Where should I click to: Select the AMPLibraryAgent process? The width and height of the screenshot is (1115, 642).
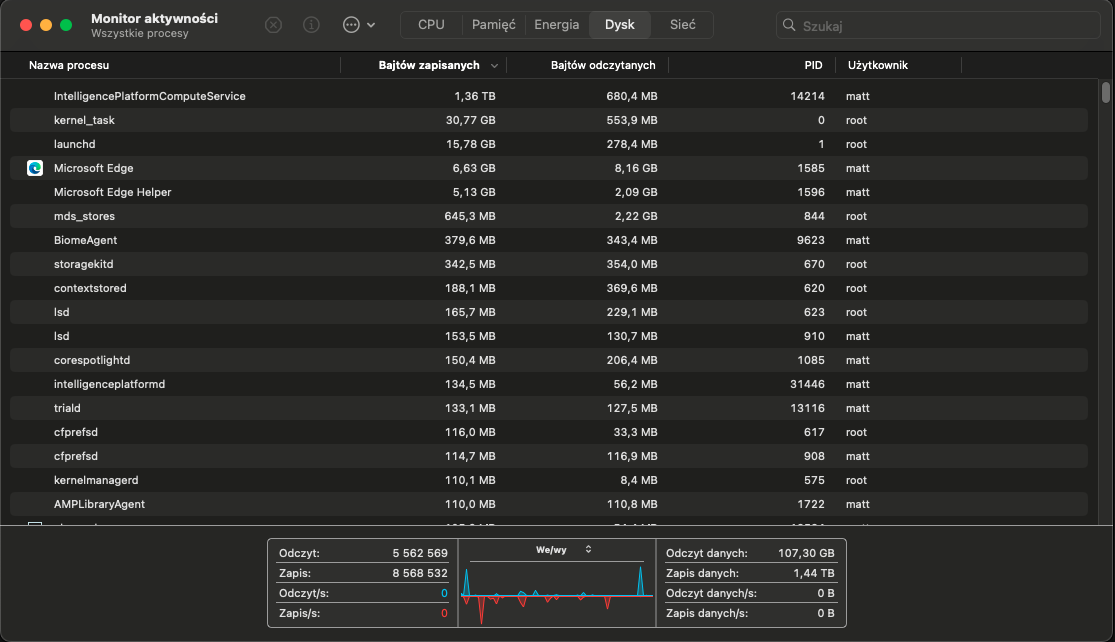point(549,504)
